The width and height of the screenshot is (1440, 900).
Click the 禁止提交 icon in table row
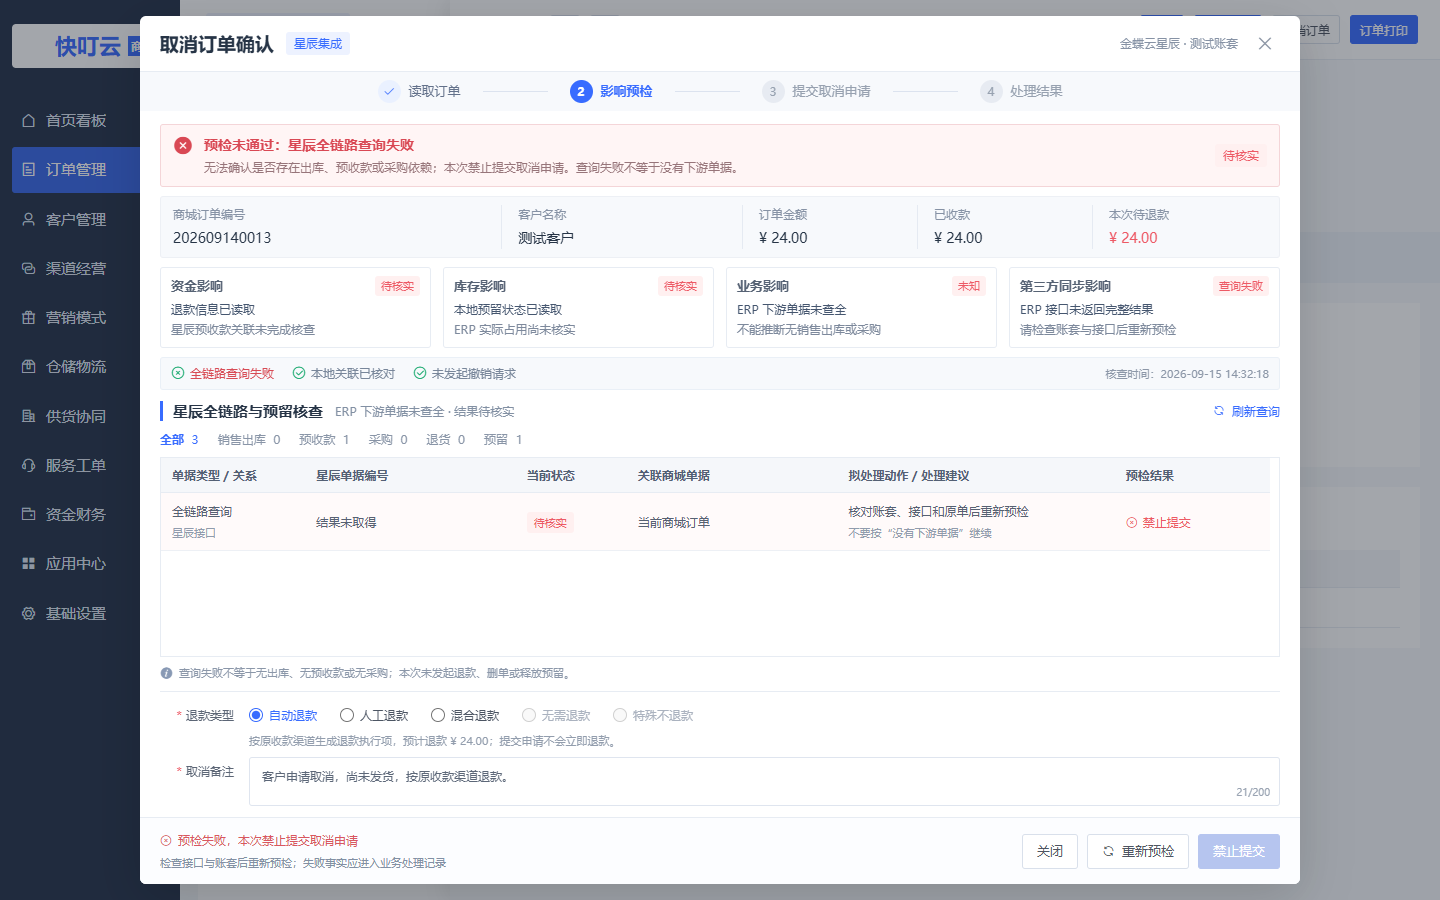[1132, 523]
